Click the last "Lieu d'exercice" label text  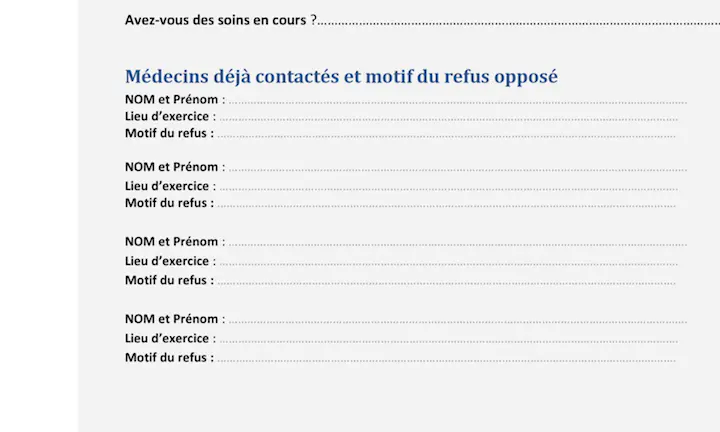click(167, 338)
